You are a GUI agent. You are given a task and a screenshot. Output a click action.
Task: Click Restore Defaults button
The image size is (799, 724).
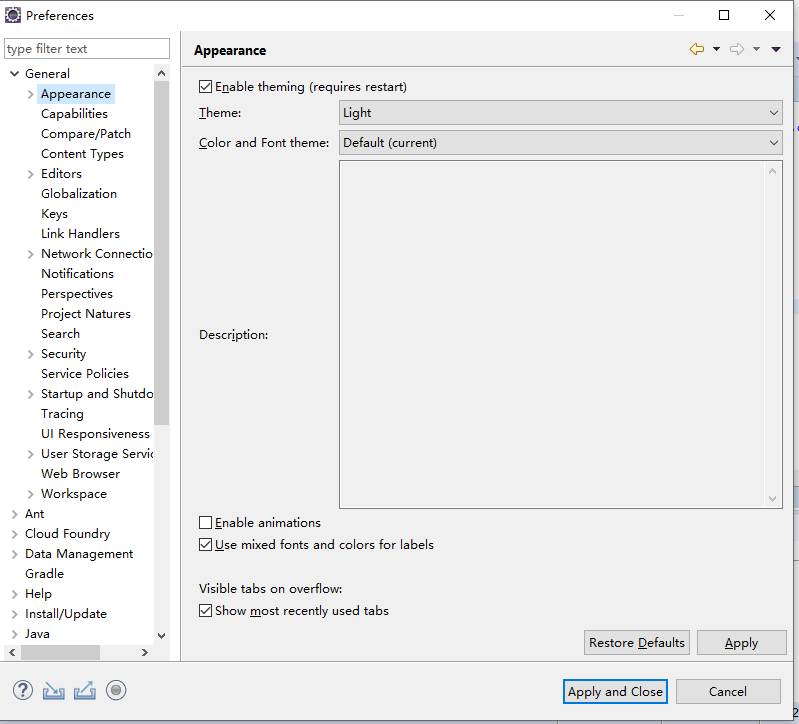636,642
